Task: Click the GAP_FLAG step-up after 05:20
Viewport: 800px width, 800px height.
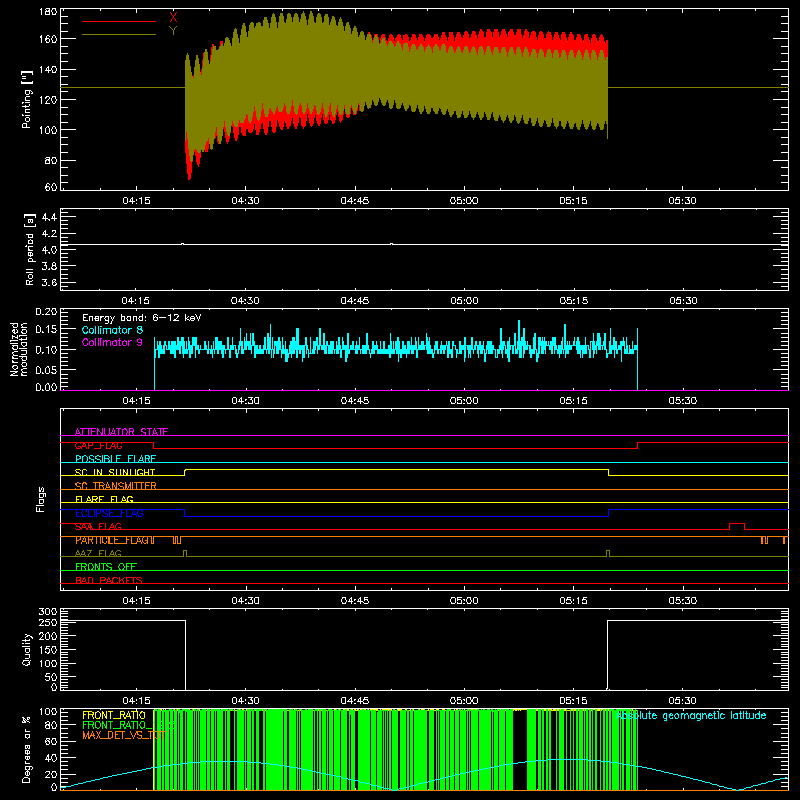Action: 638,445
